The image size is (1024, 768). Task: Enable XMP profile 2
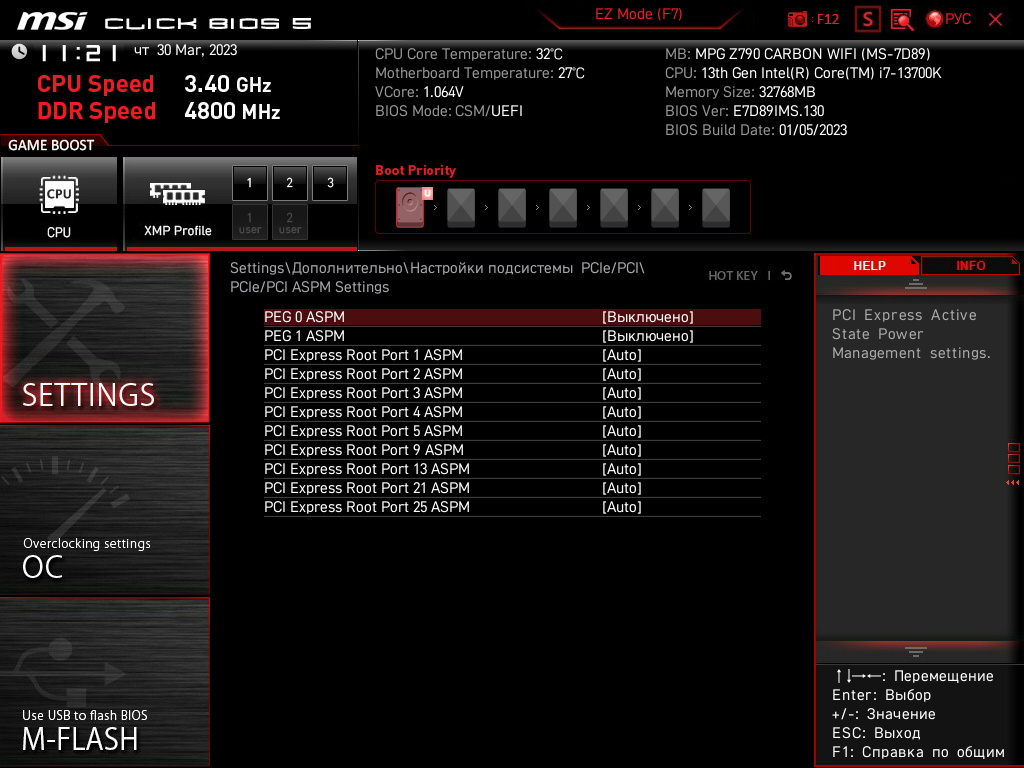(289, 183)
